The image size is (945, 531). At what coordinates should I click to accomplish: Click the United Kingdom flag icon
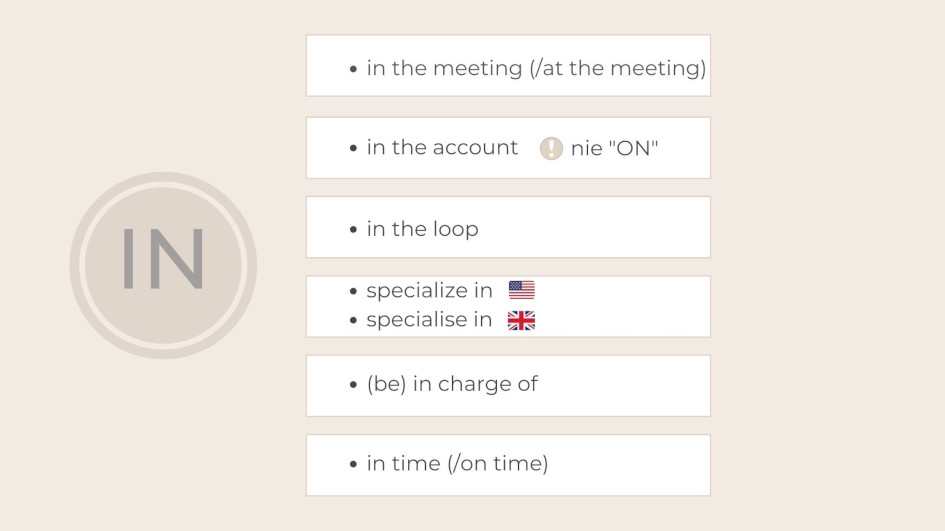[x=521, y=320]
